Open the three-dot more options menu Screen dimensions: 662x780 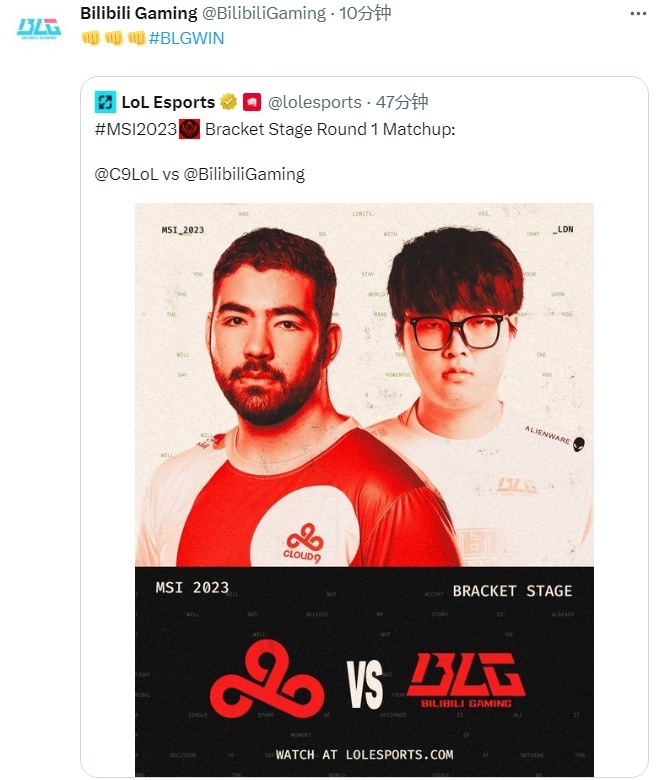pyautogui.click(x=638, y=13)
